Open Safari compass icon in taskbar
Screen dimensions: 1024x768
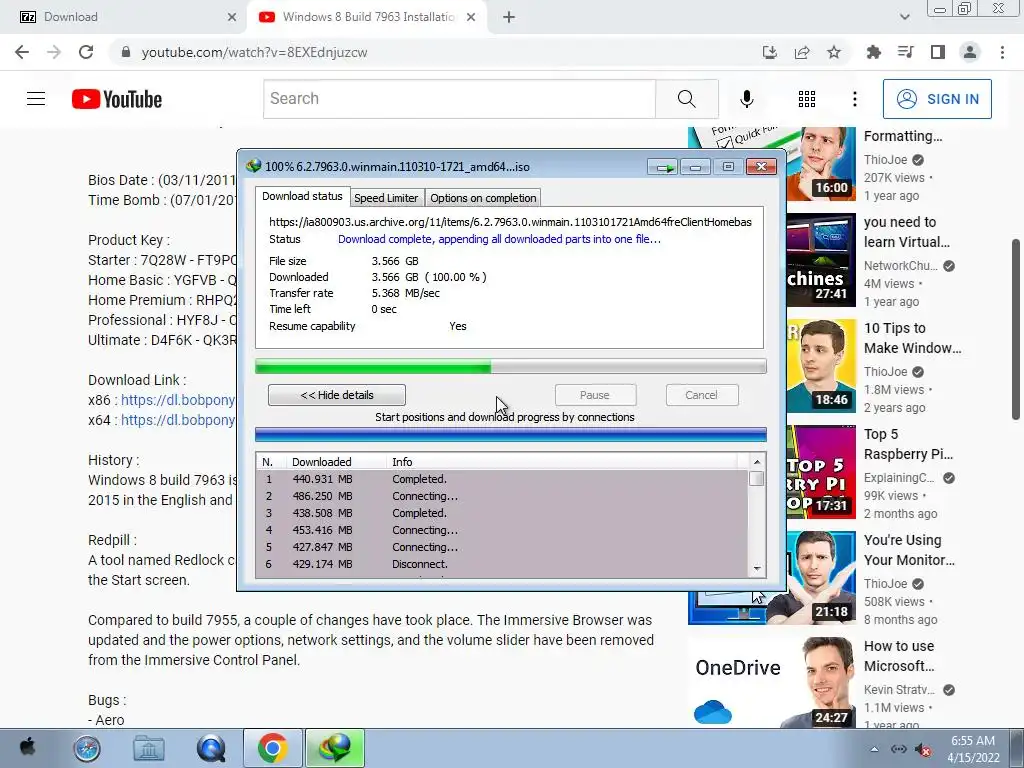pyautogui.click(x=87, y=748)
